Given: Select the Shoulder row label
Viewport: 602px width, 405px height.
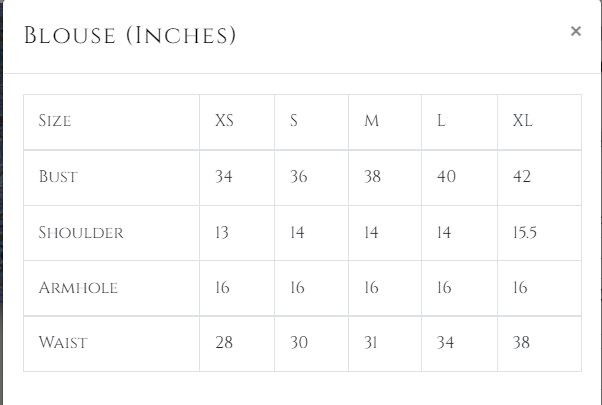Looking at the screenshot, I should click(x=81, y=233).
